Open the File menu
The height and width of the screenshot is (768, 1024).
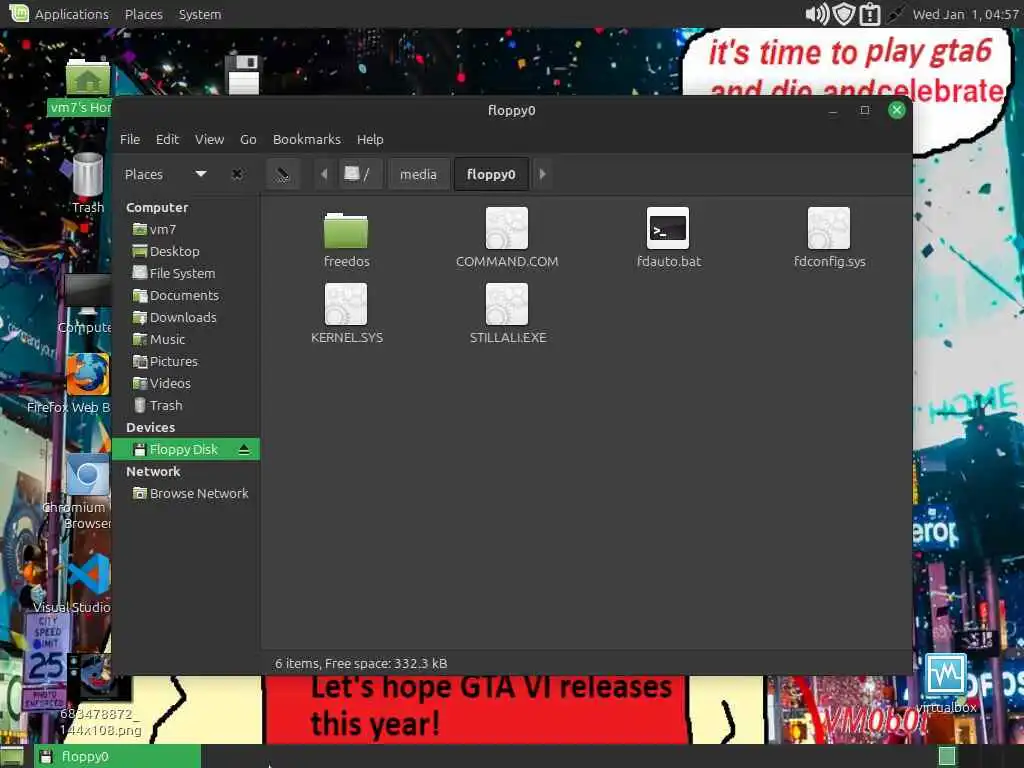(130, 139)
